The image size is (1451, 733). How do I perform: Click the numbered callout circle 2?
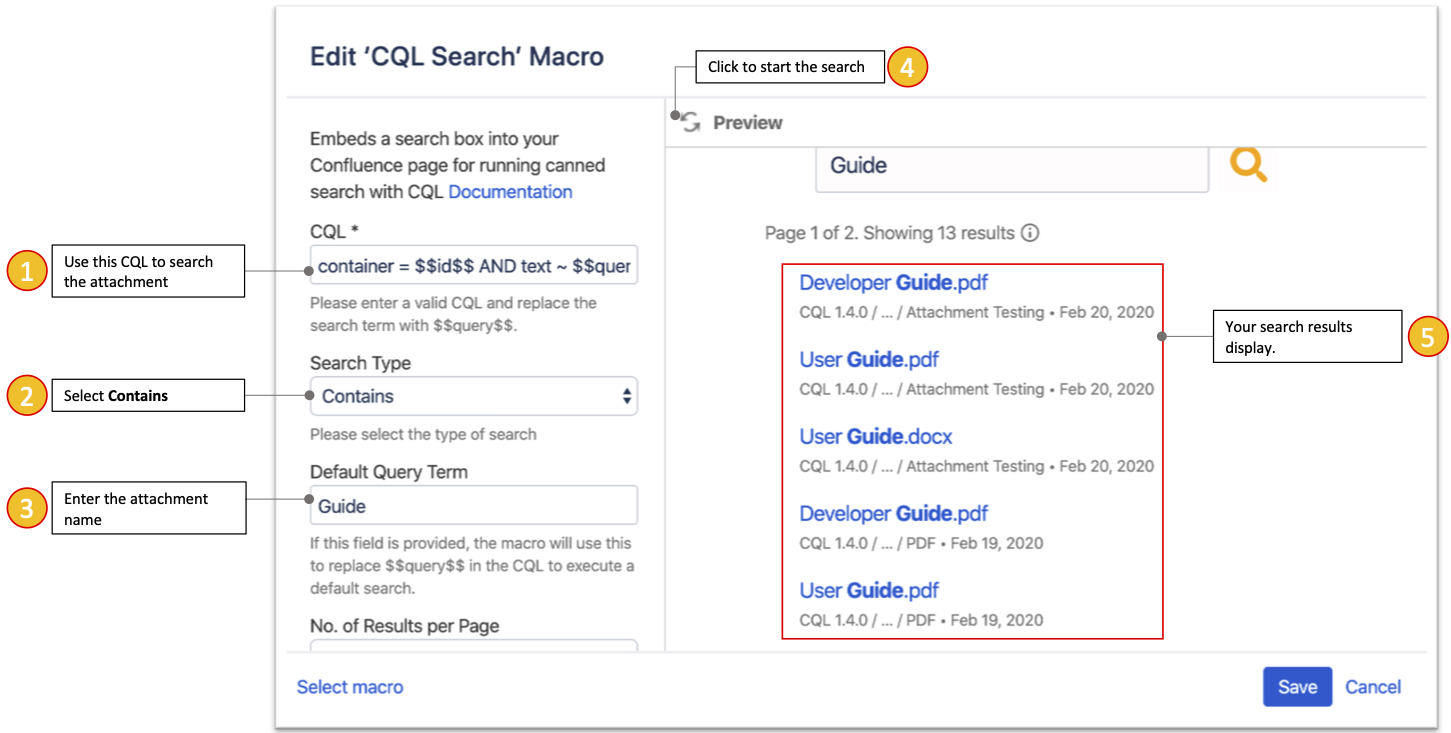click(27, 396)
